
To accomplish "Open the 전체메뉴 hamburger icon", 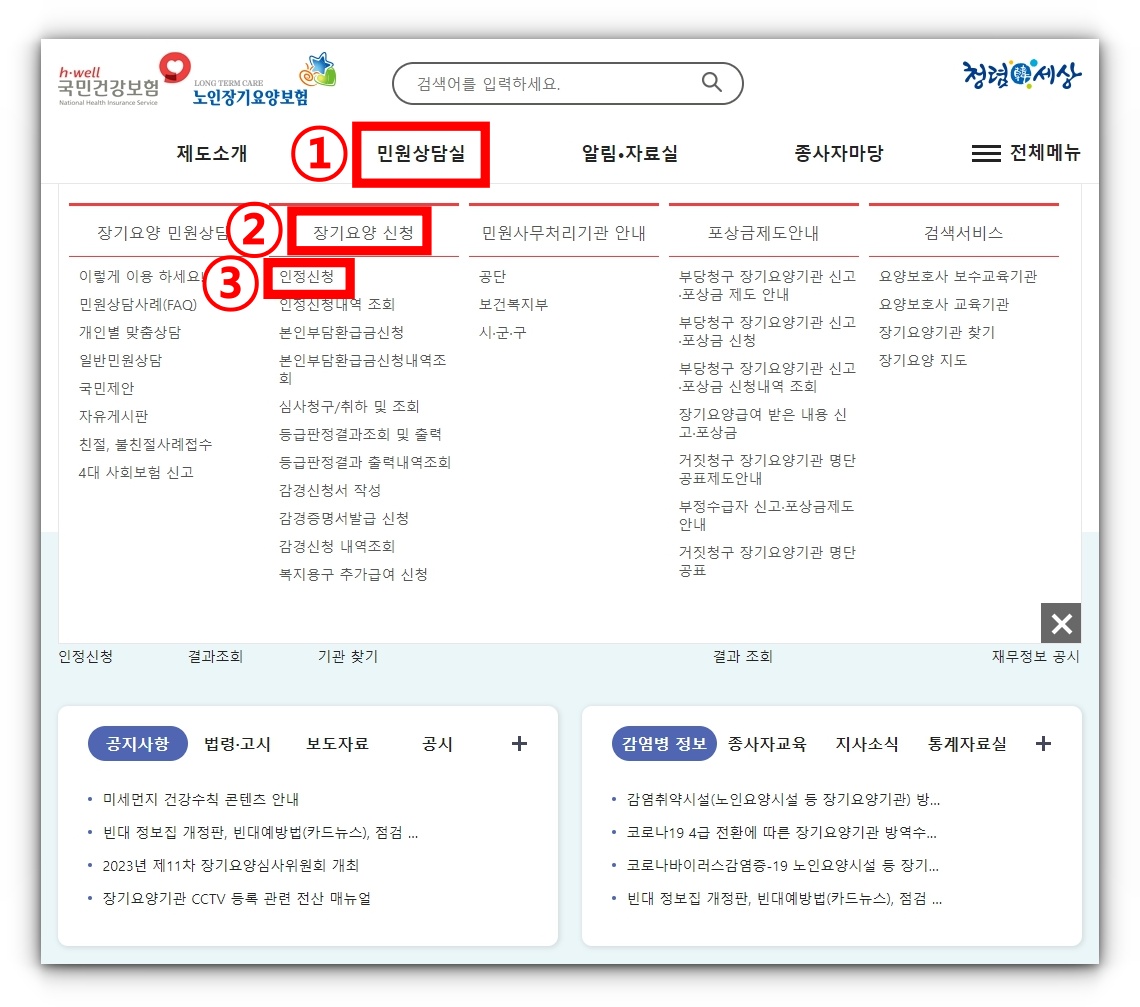I will click(984, 153).
